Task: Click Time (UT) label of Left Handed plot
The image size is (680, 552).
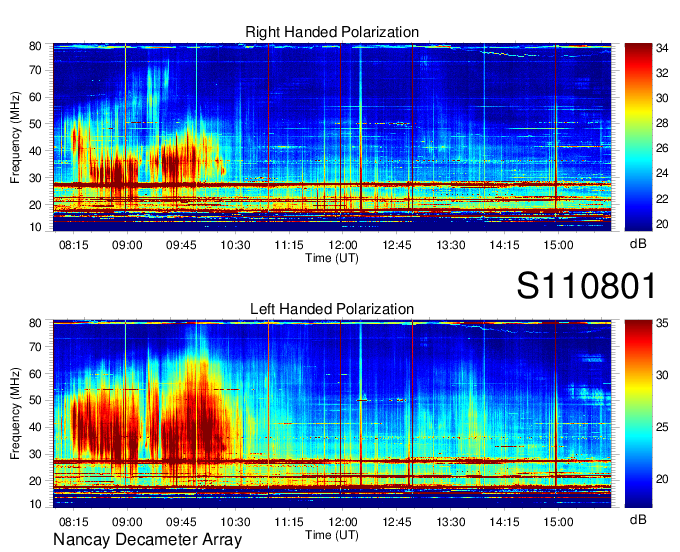Action: click(332, 535)
